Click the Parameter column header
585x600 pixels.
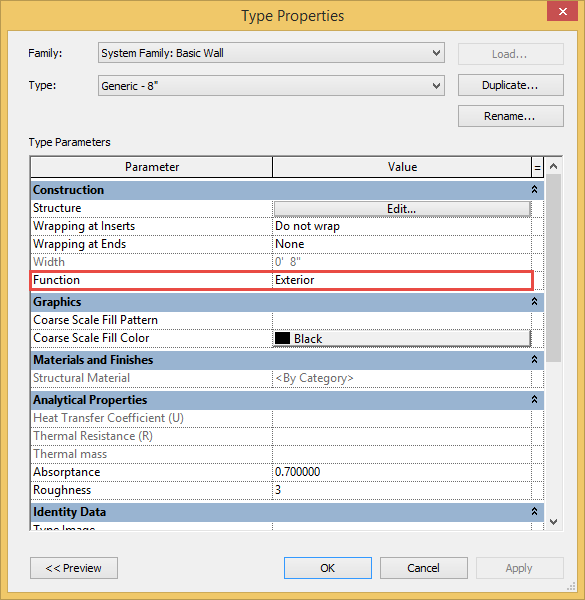pyautogui.click(x=152, y=167)
